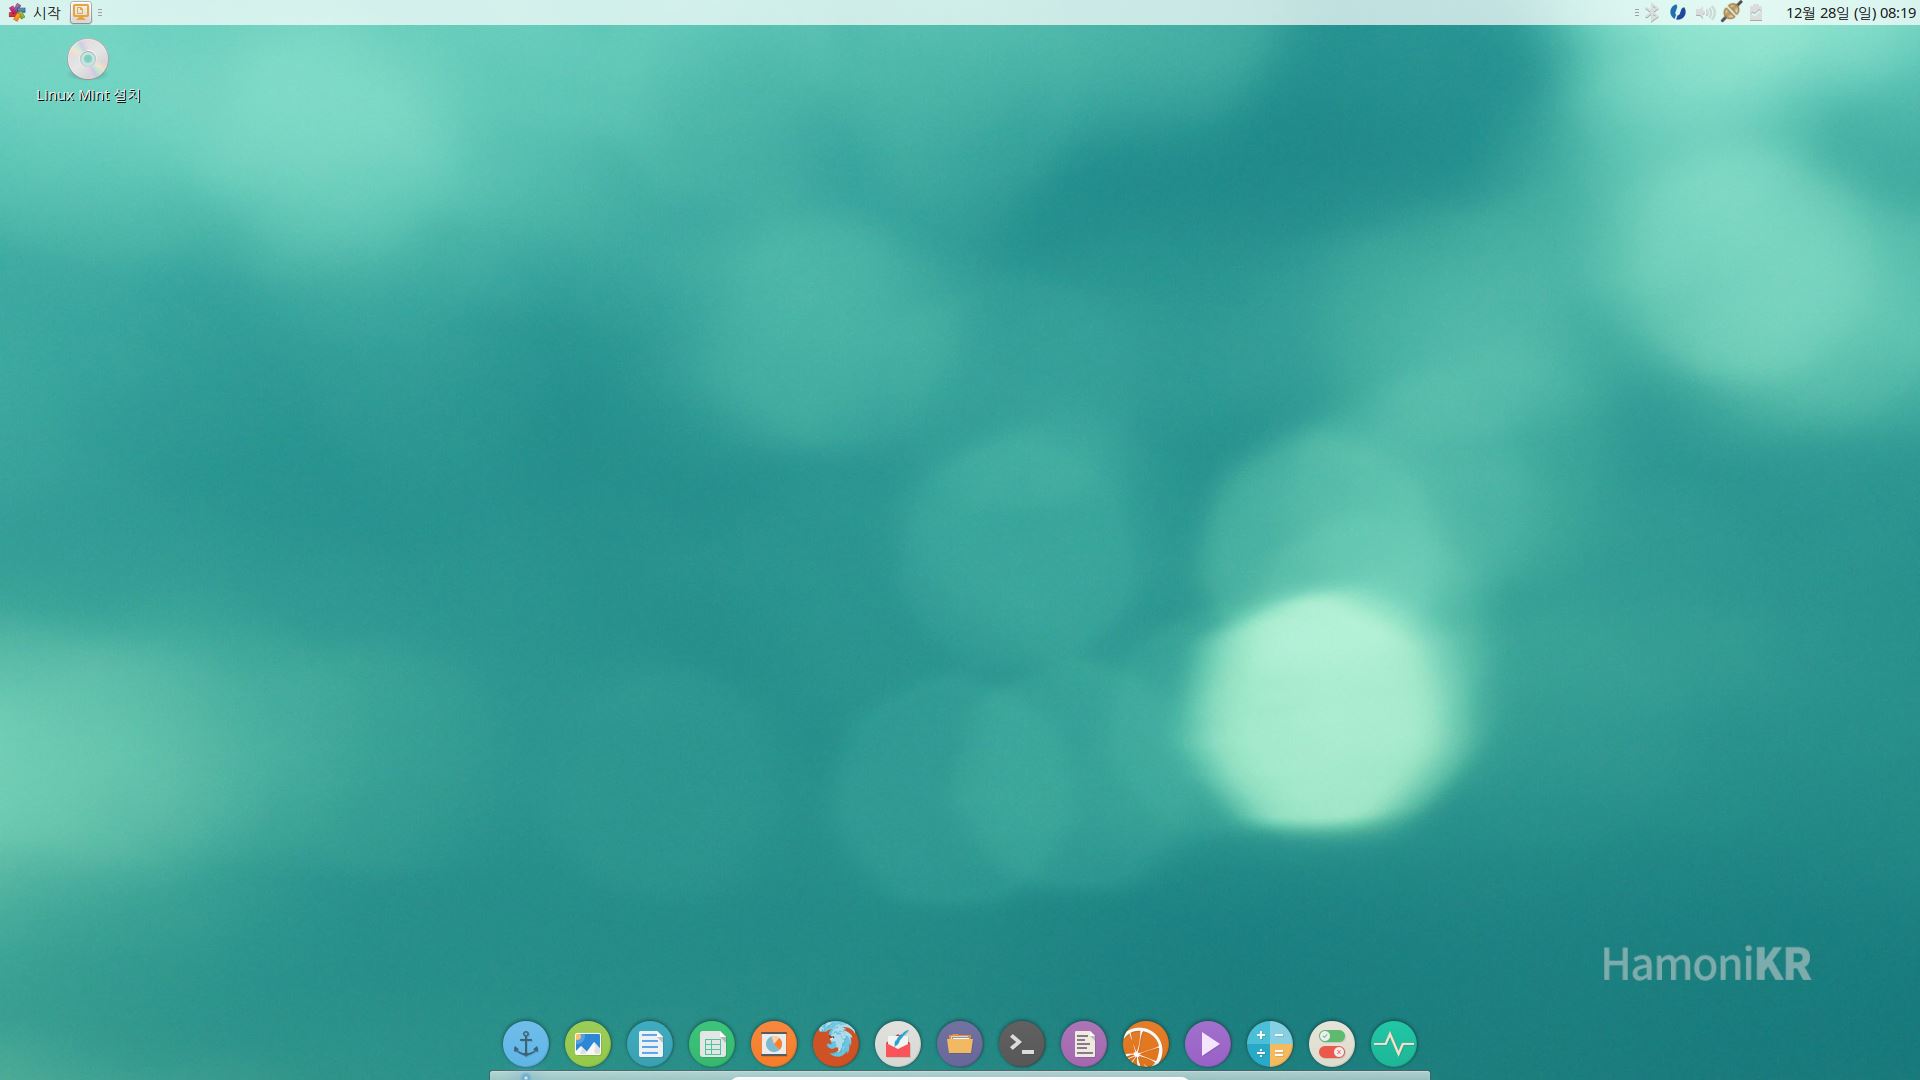This screenshot has width=1920, height=1080.
Task: Launch the presentation app from dock
Action: (x=774, y=1044)
